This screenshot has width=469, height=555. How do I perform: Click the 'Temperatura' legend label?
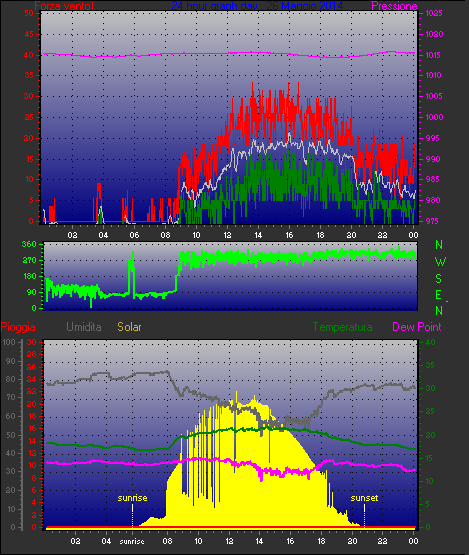342,327
